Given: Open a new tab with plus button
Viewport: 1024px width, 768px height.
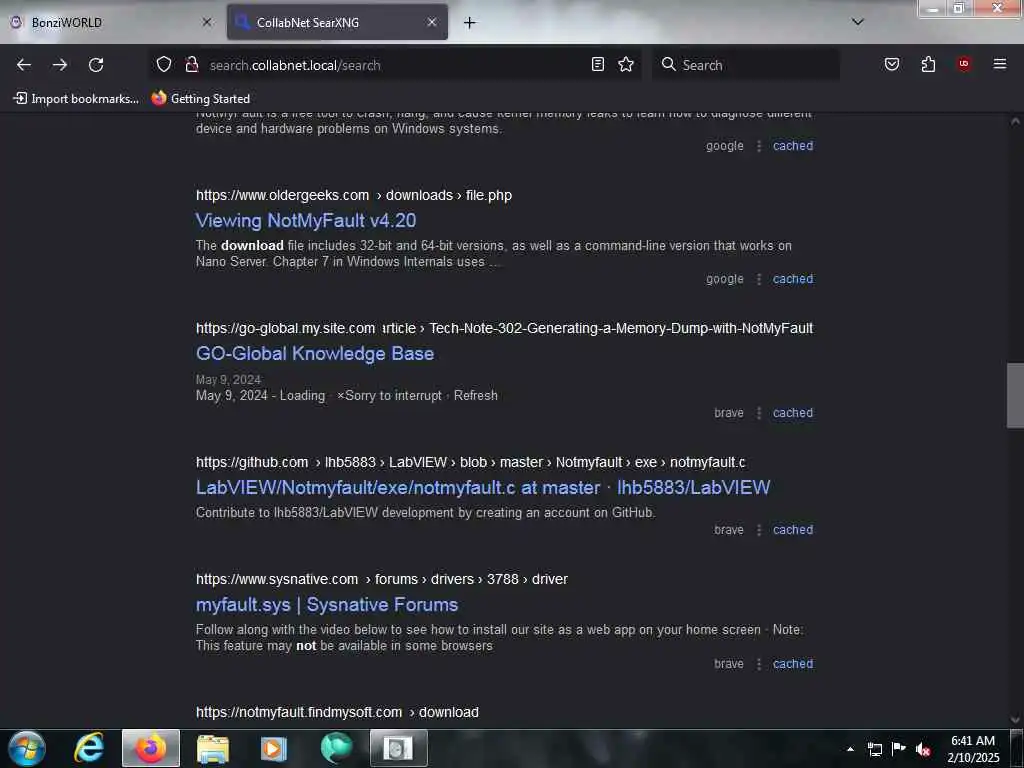Looking at the screenshot, I should (470, 23).
